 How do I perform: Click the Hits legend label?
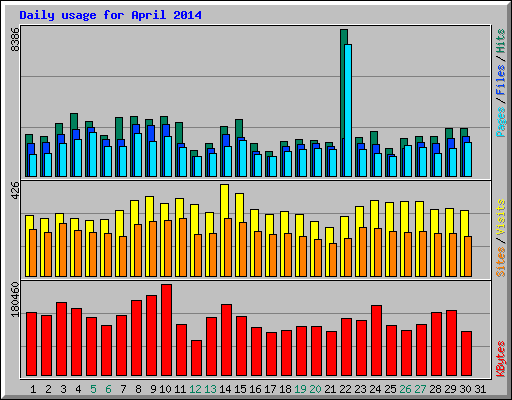point(500,41)
